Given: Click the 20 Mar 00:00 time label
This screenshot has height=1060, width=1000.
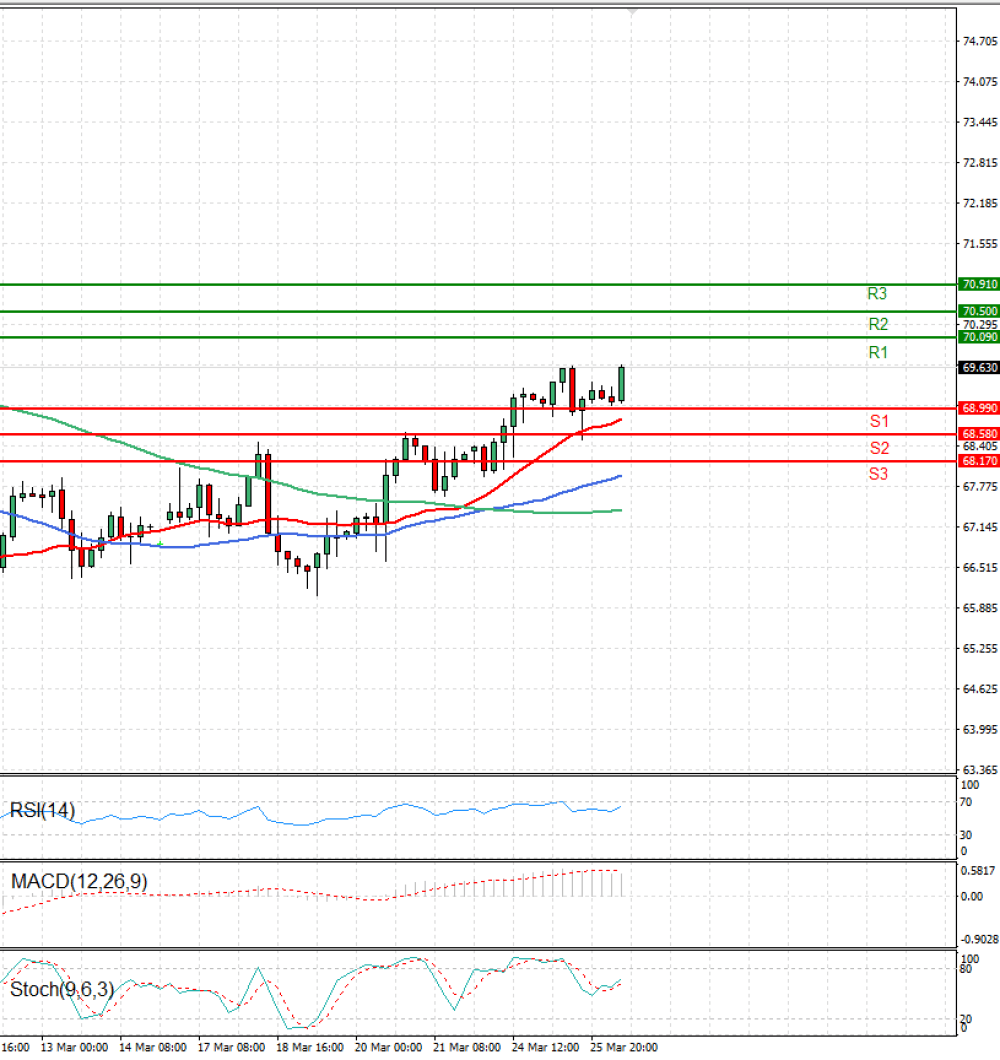Looking at the screenshot, I should coord(388,1047).
